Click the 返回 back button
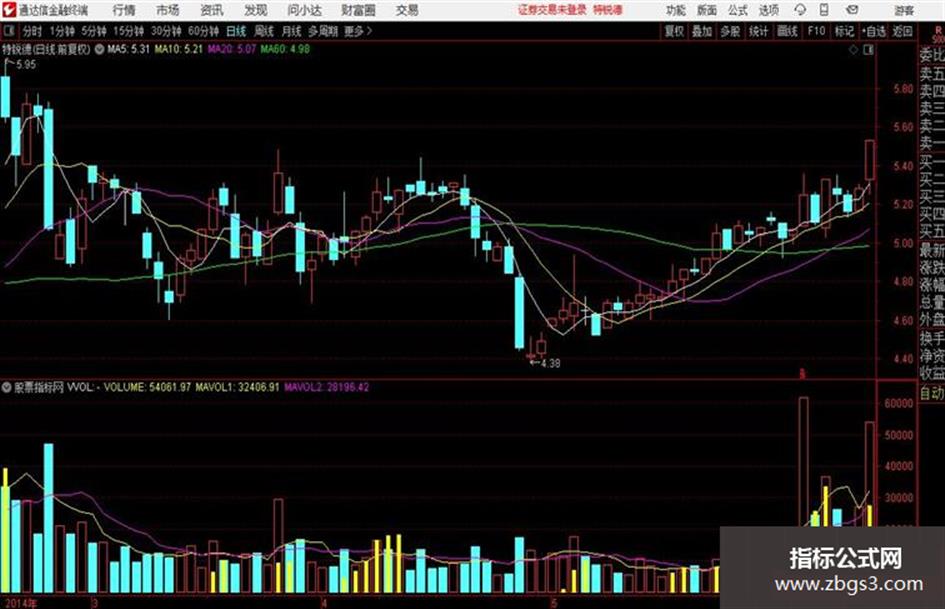The width and height of the screenshot is (945, 609). pyautogui.click(x=902, y=31)
